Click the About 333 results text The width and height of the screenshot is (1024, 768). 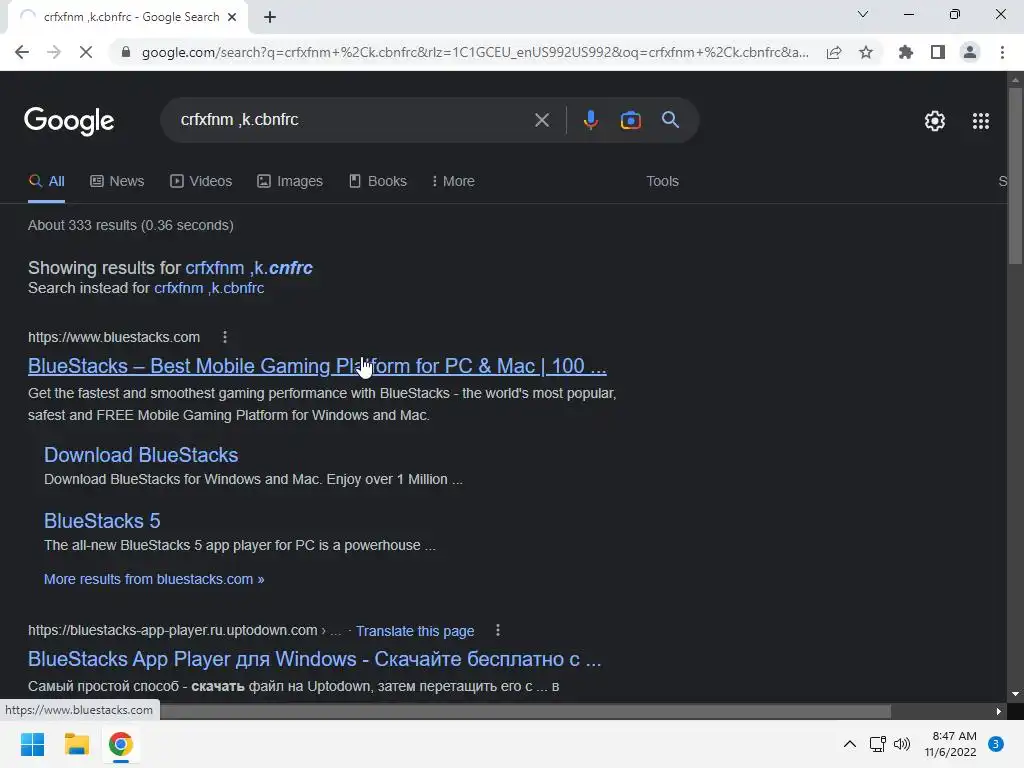coord(131,225)
